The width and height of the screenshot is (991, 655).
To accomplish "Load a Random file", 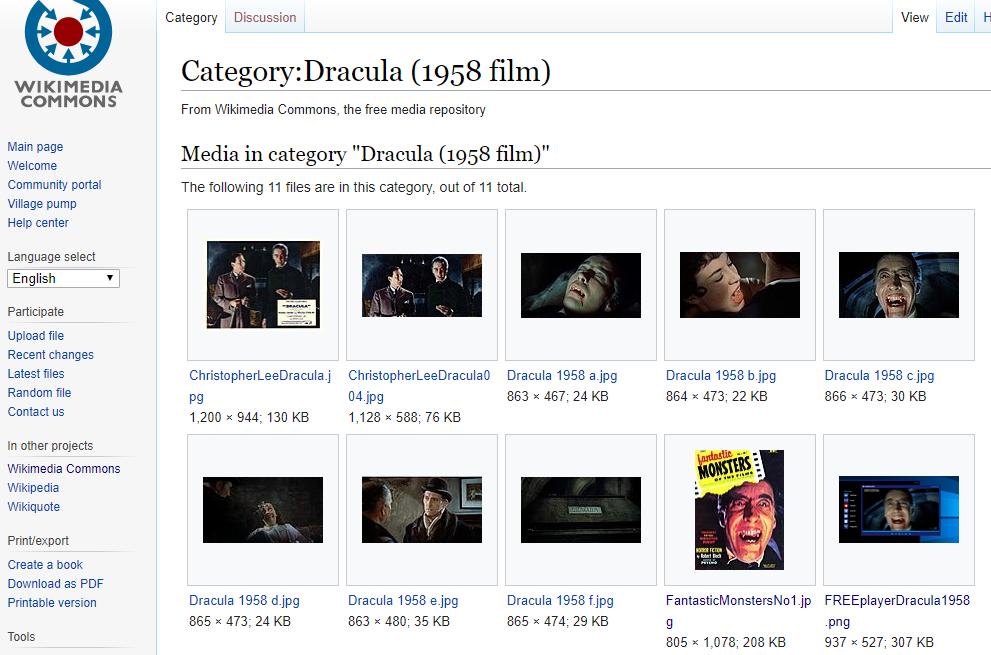I will pyautogui.click(x=39, y=393).
